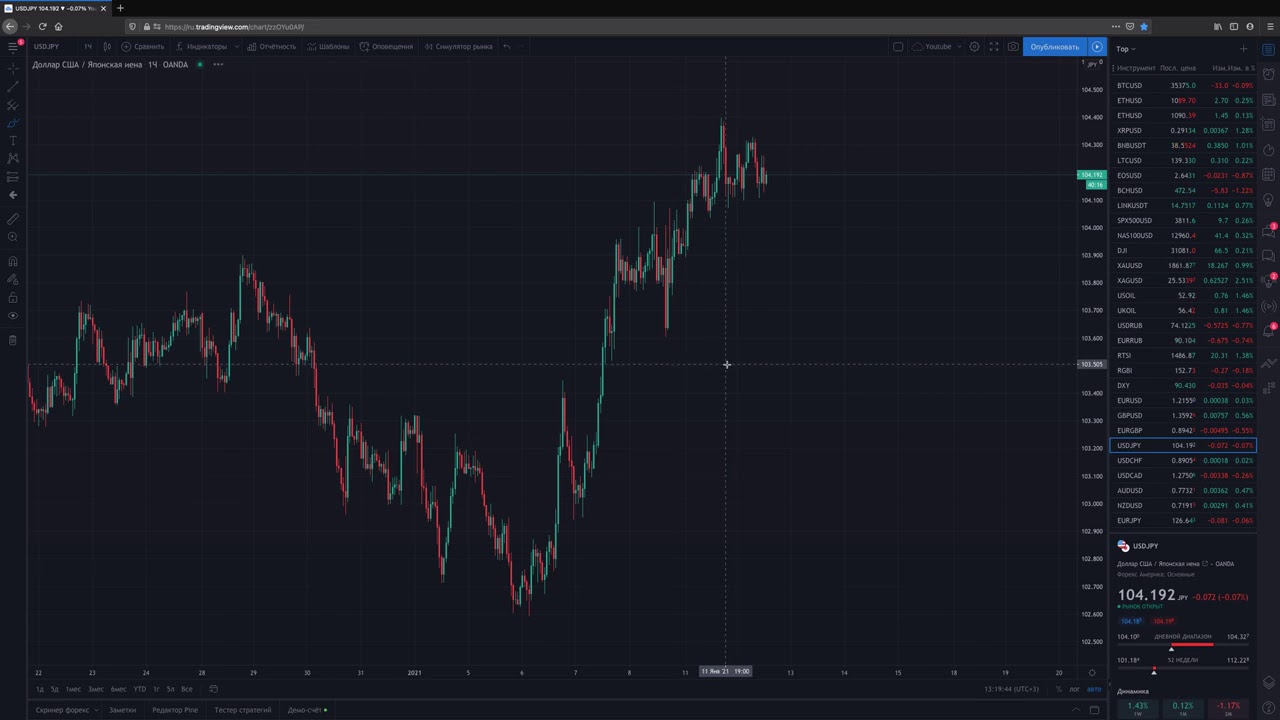
Task: Select USDRUB in the watchlist
Action: click(x=1183, y=325)
